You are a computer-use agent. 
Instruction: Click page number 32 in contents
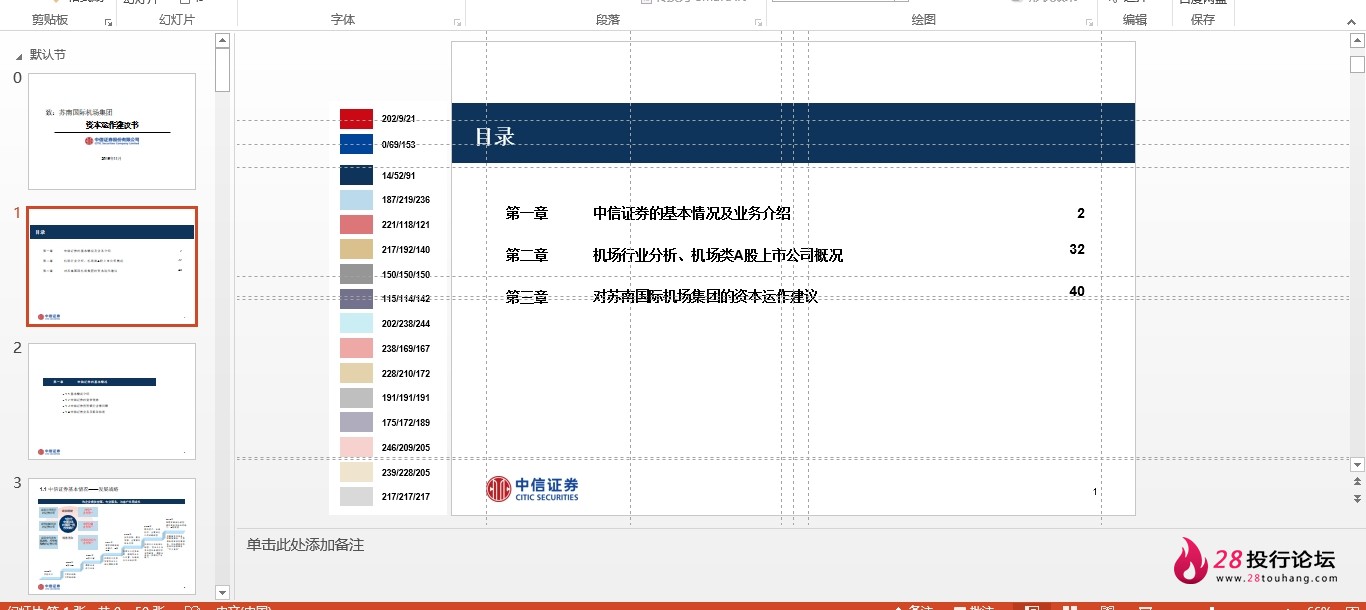pyautogui.click(x=1077, y=249)
